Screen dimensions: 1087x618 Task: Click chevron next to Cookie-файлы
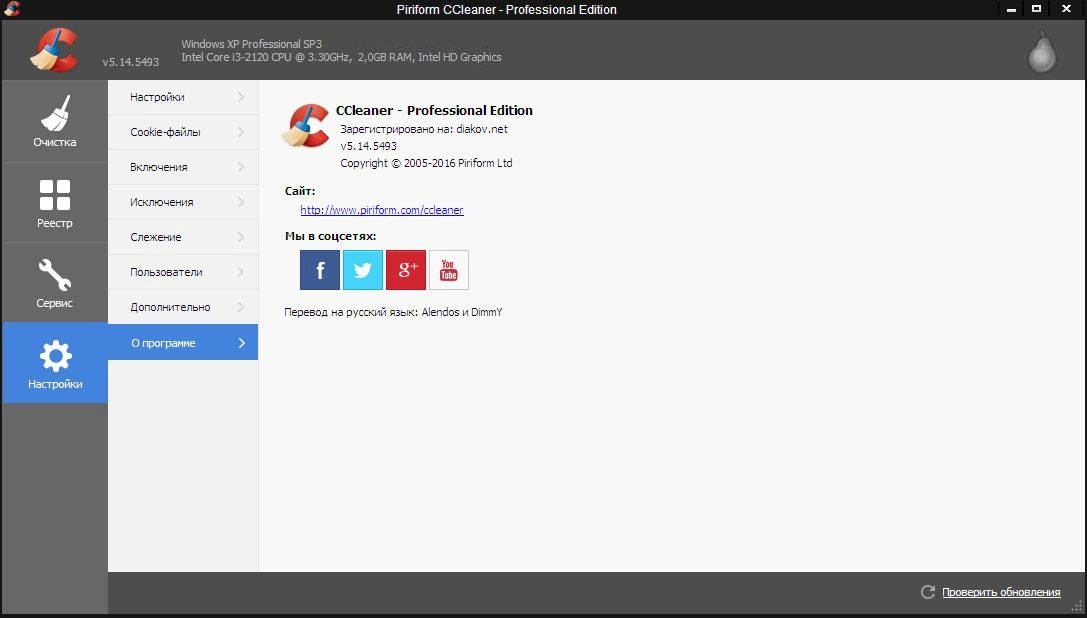241,132
